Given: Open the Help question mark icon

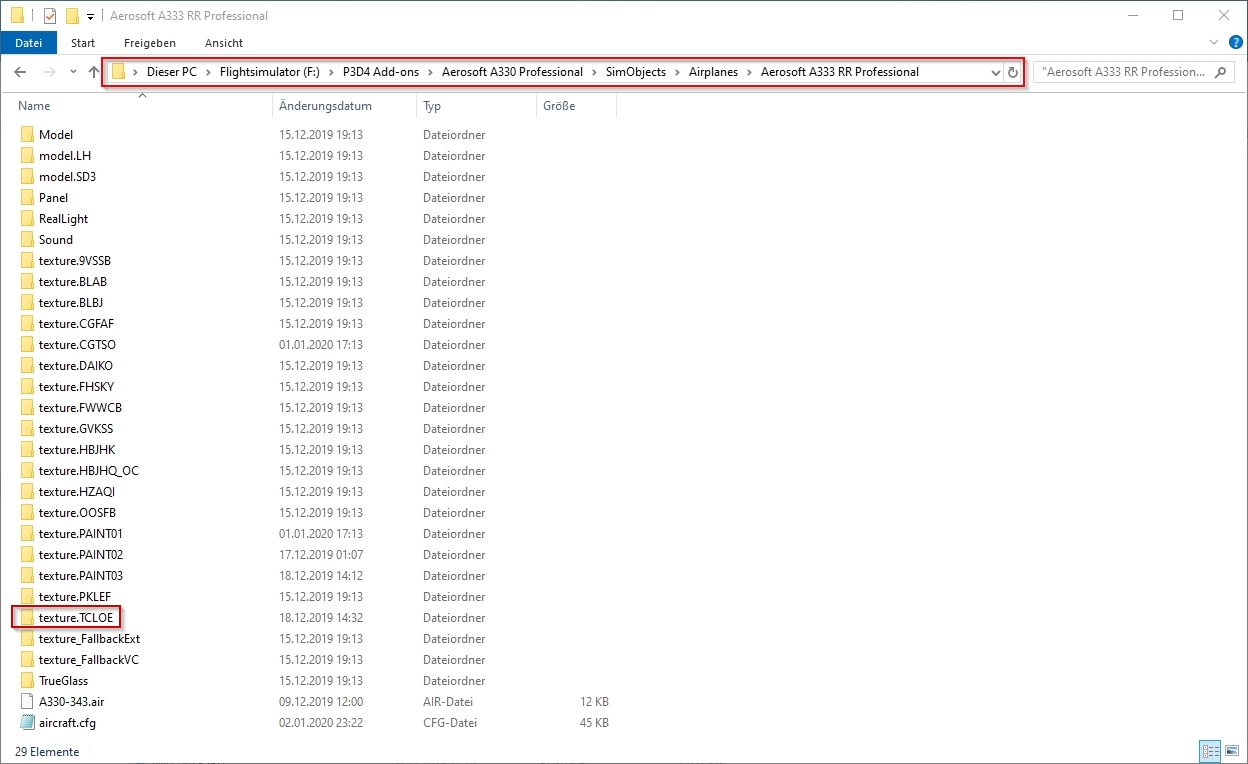Looking at the screenshot, I should (x=1236, y=43).
